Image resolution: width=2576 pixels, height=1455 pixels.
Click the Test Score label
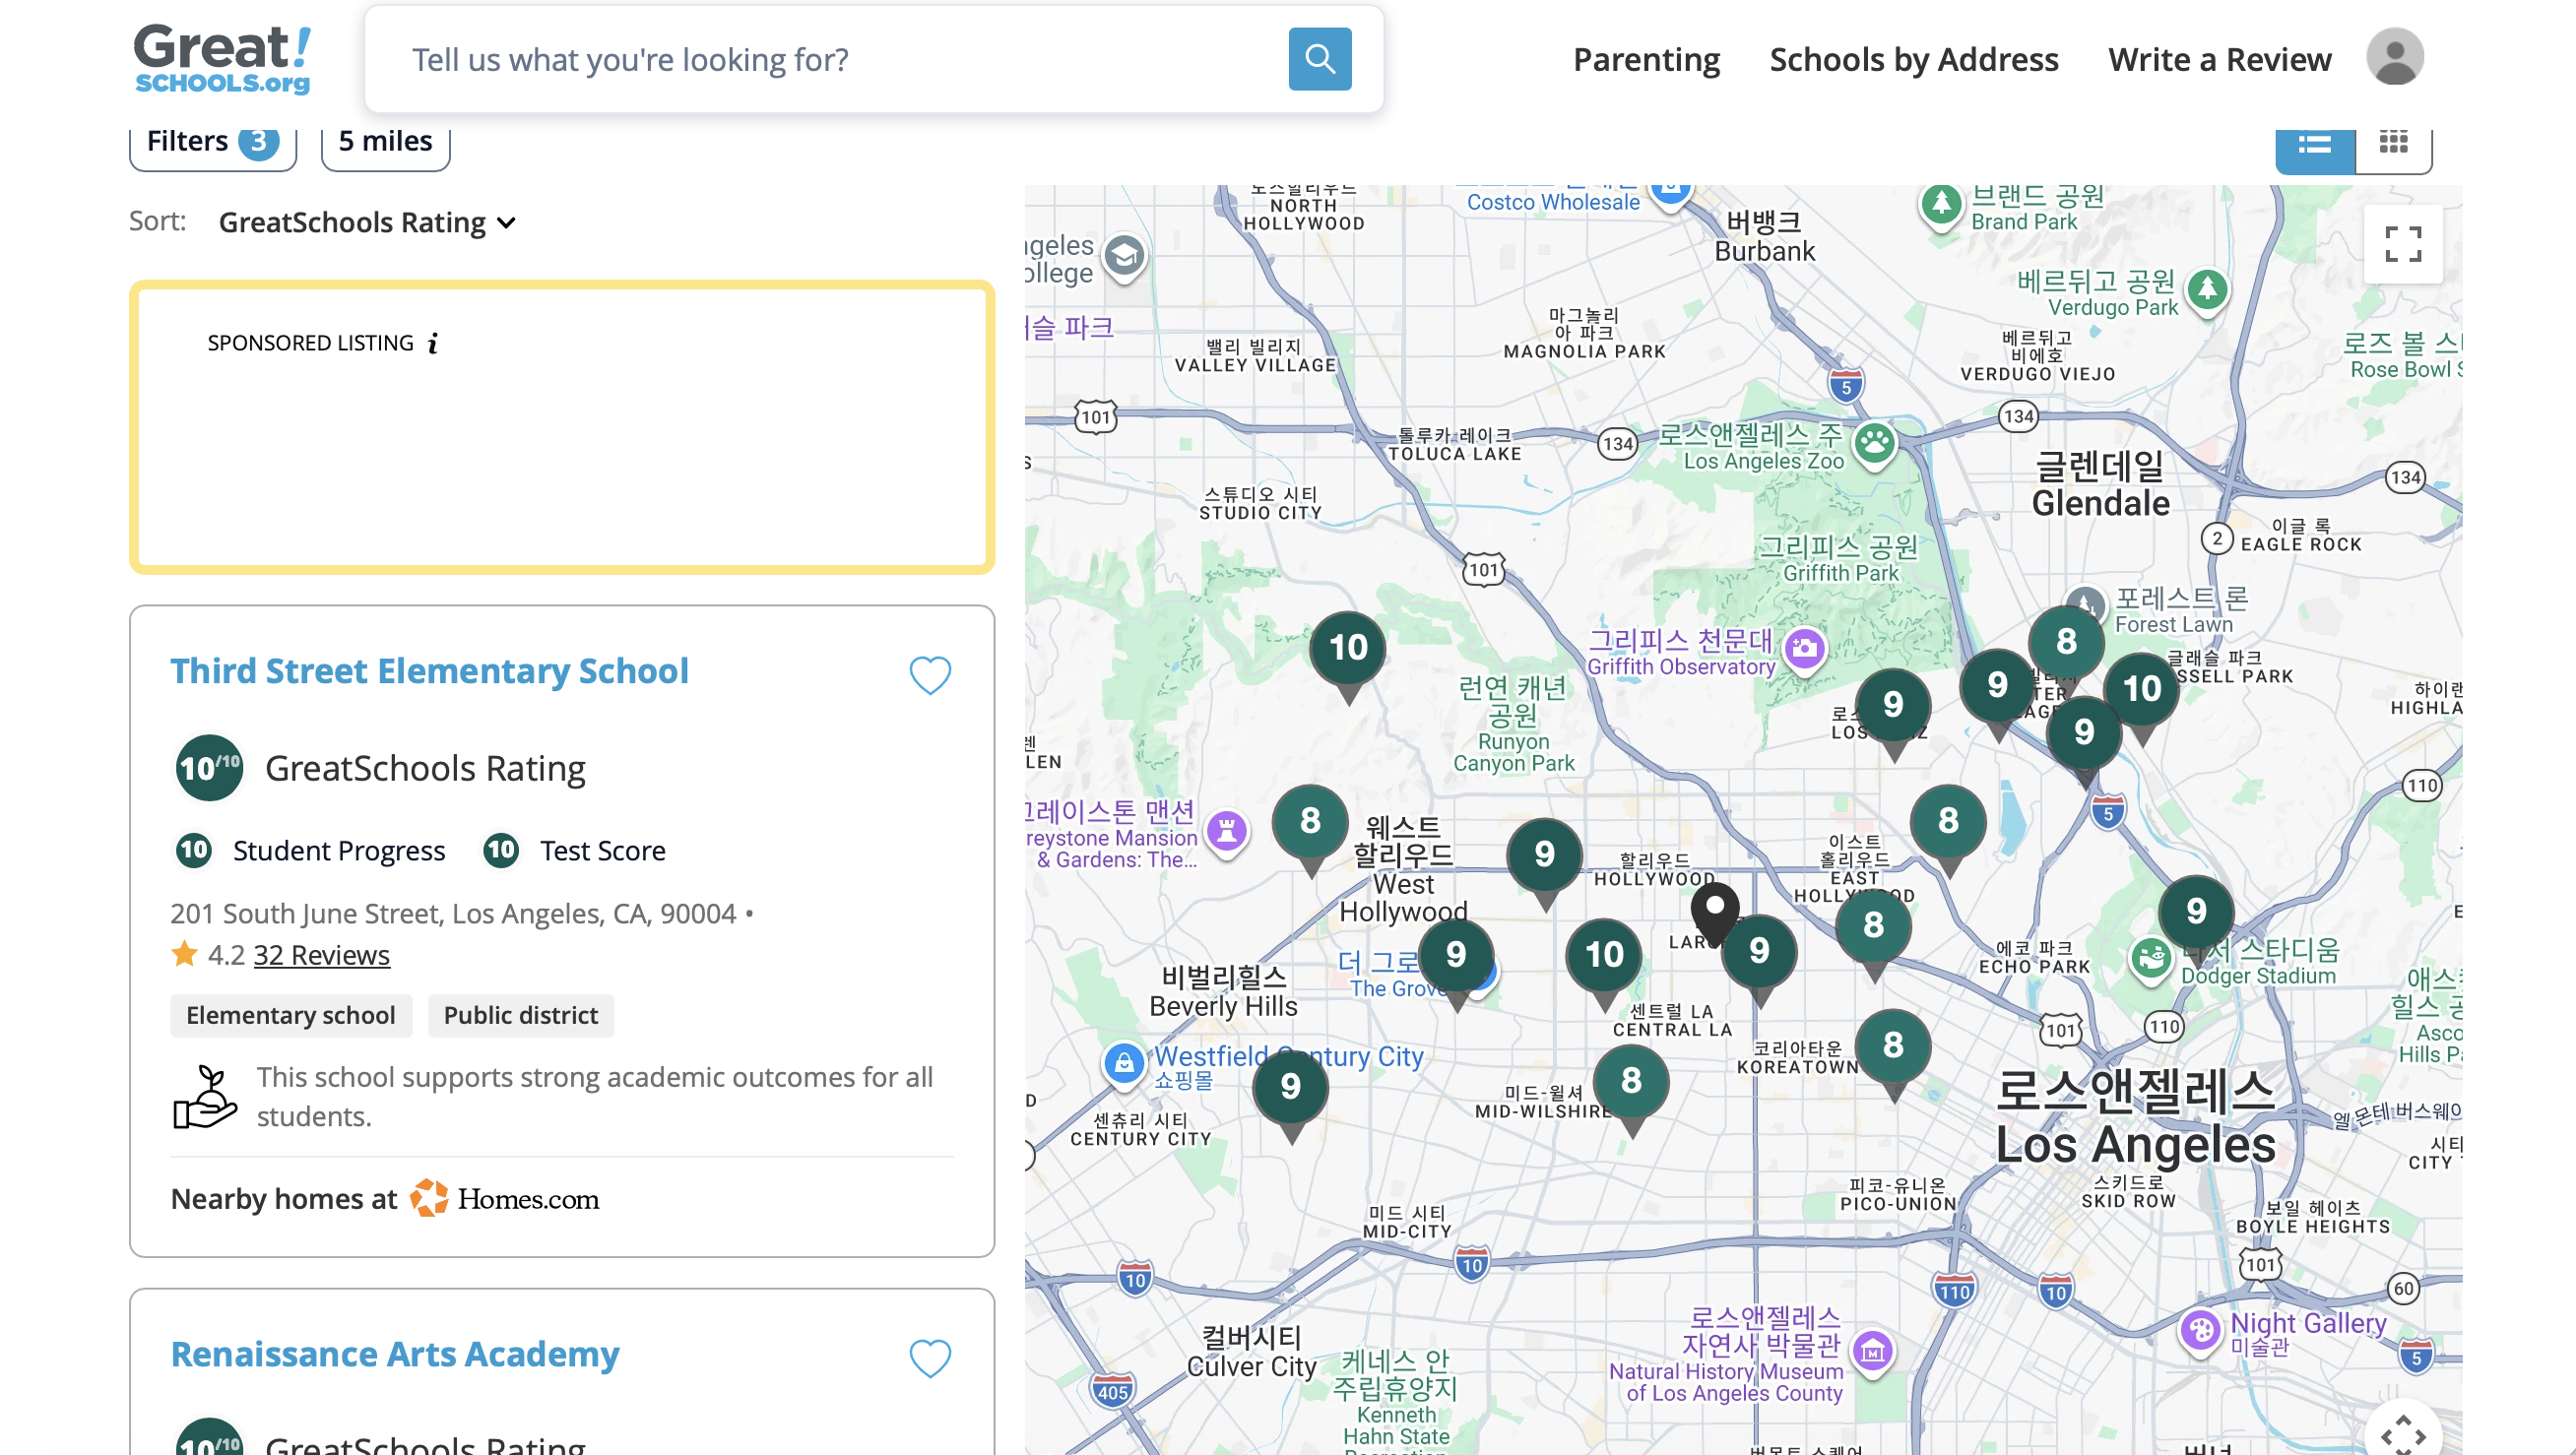tap(603, 851)
